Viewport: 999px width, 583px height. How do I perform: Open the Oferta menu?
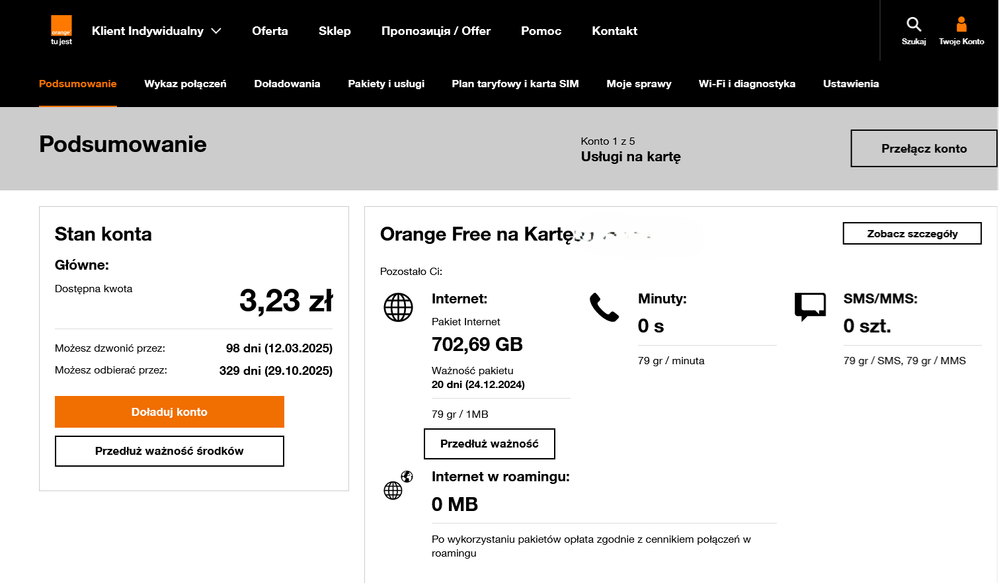[x=270, y=31]
